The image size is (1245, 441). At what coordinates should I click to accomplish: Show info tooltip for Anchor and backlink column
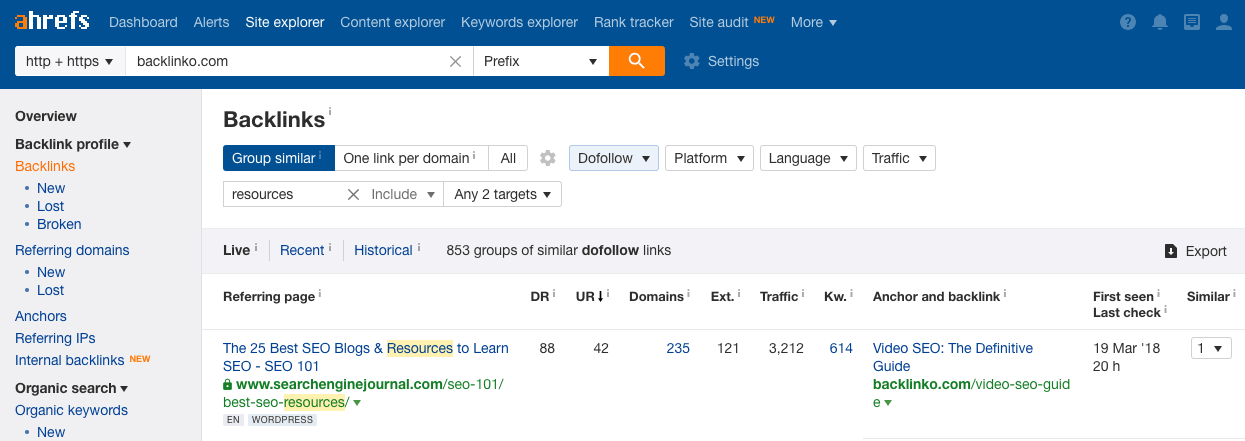pos(1006,294)
